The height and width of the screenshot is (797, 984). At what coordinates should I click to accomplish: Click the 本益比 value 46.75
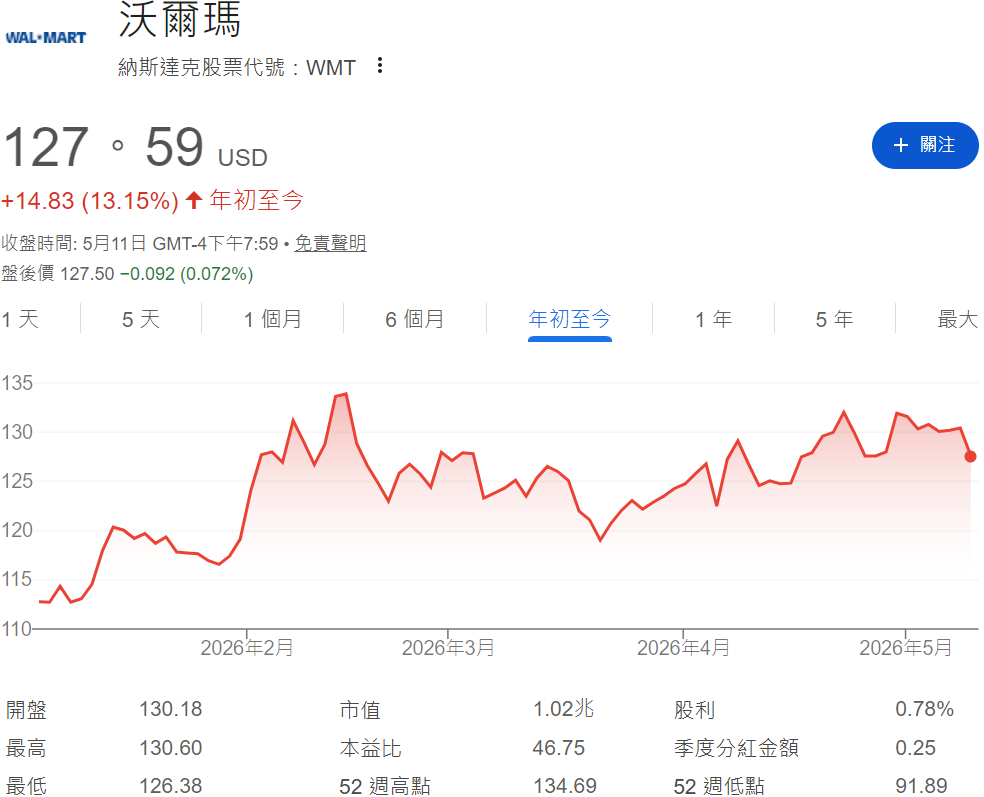pyautogui.click(x=559, y=748)
